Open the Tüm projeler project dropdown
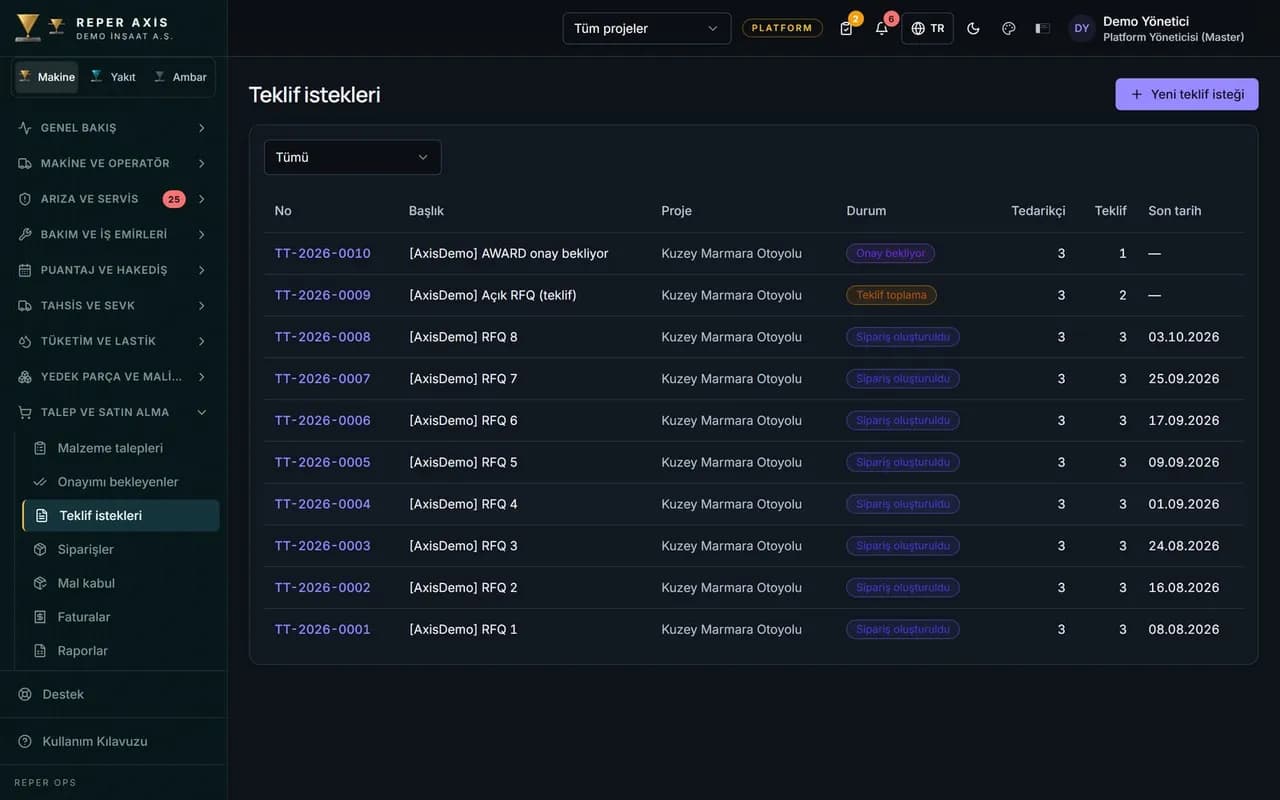 [x=647, y=28]
